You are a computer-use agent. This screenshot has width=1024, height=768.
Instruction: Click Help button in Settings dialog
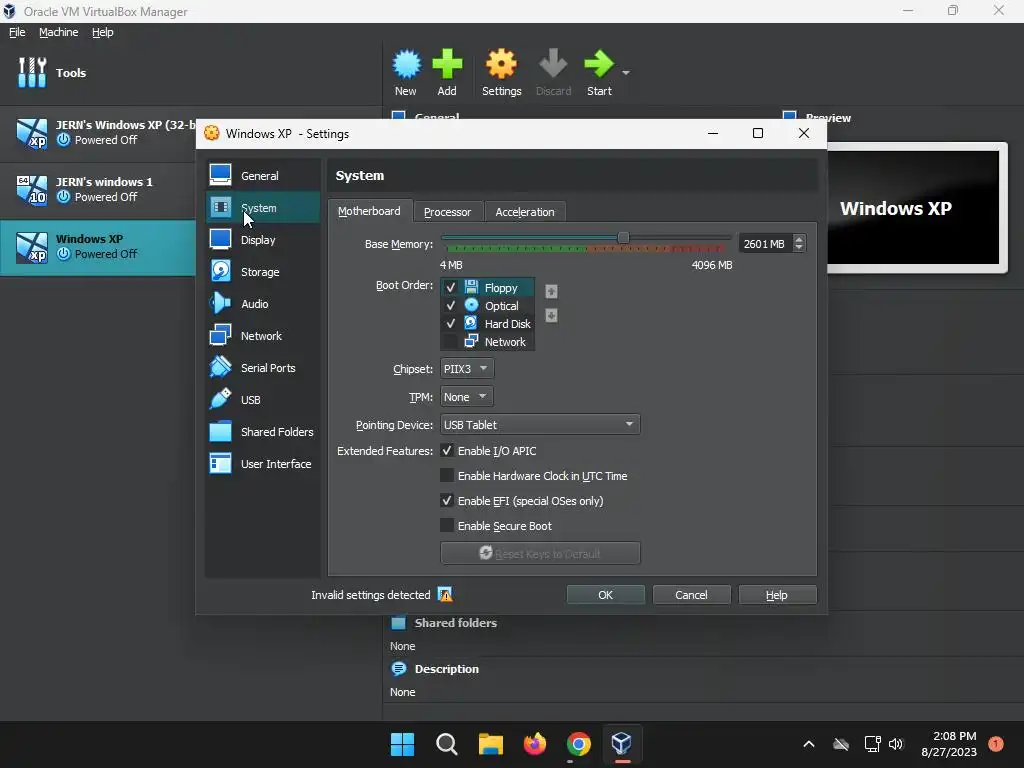777,595
